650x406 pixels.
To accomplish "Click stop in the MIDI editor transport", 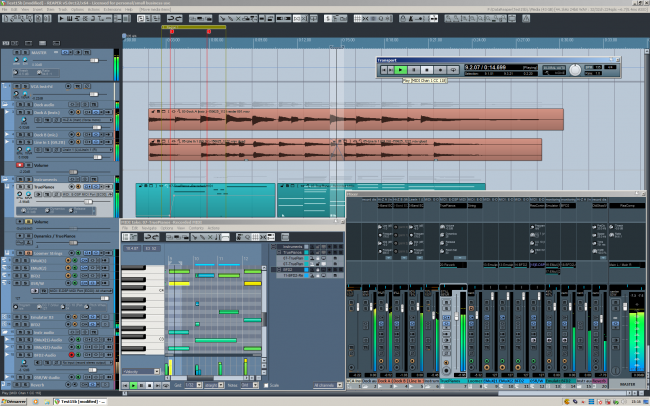I will (149, 385).
